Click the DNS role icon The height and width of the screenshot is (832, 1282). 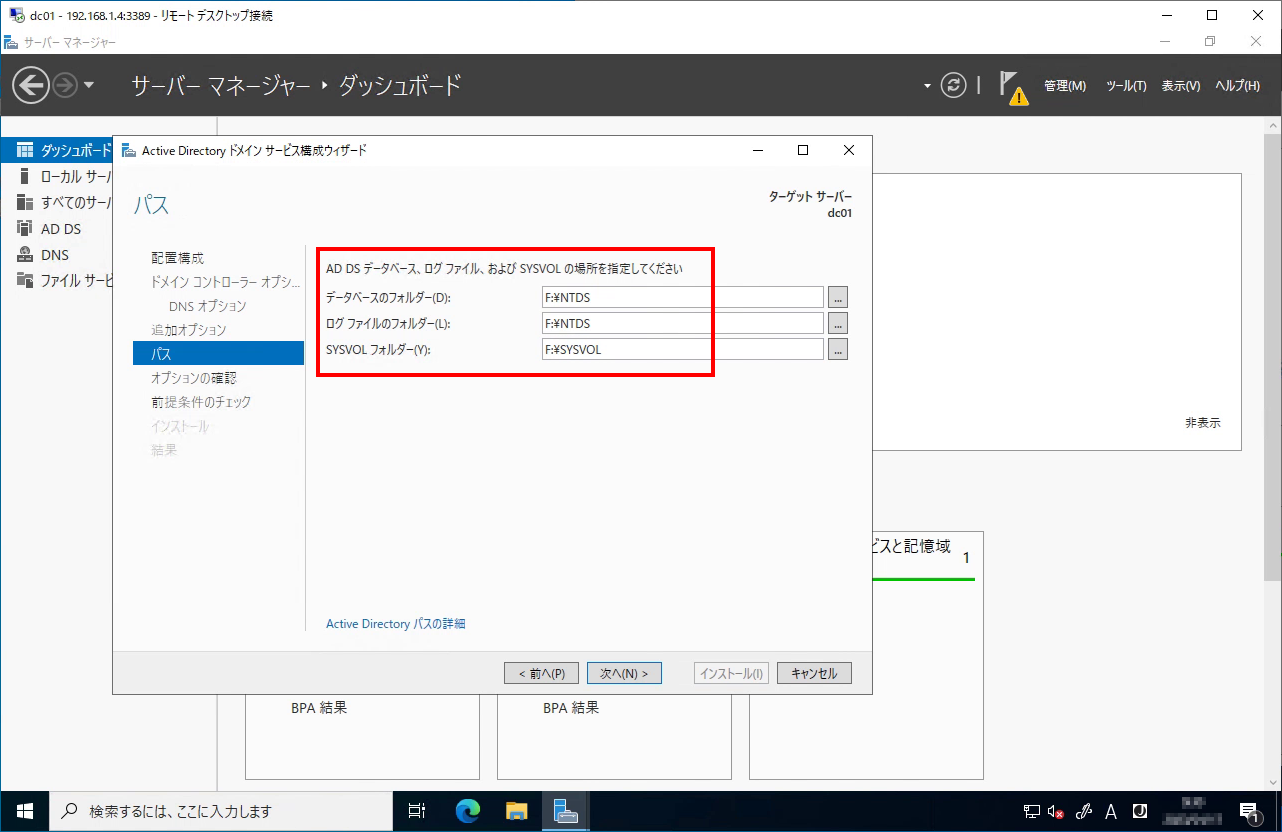(25, 254)
